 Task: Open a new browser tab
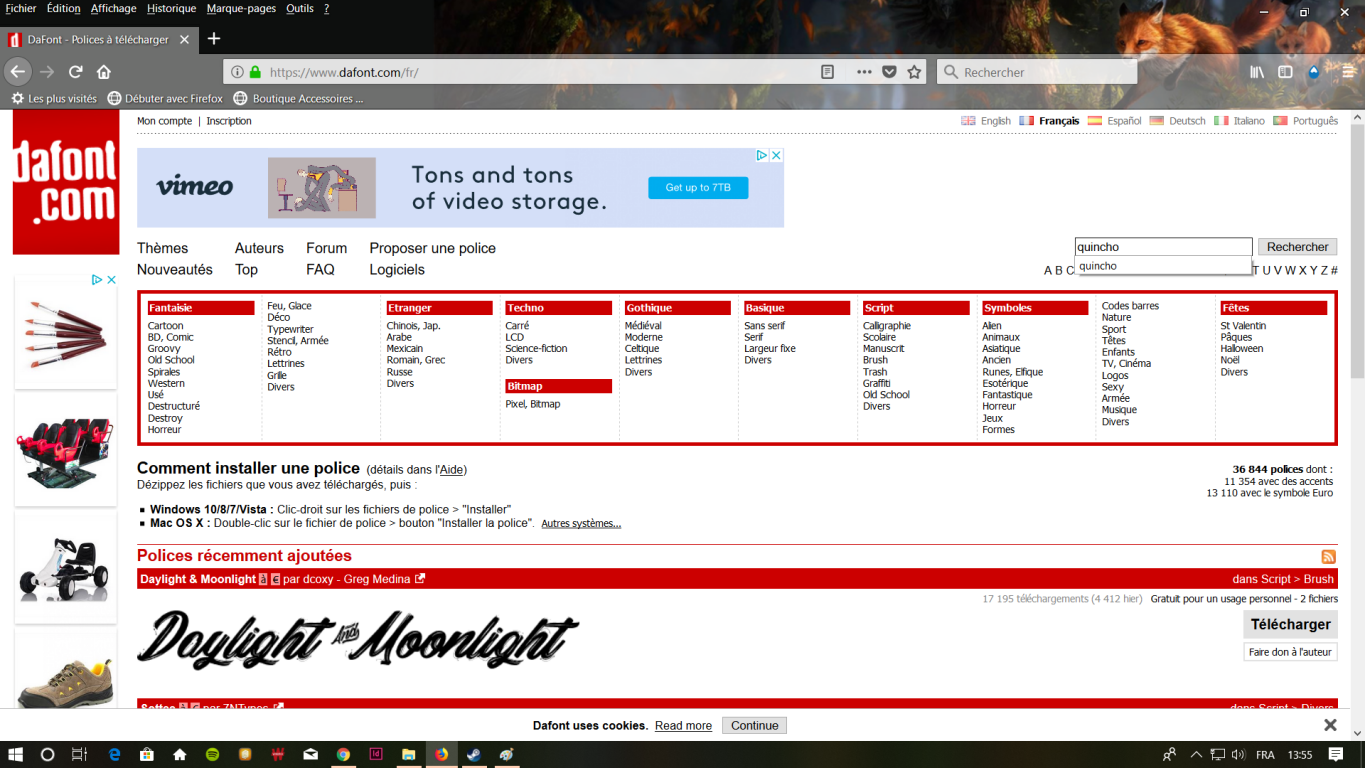tap(213, 39)
